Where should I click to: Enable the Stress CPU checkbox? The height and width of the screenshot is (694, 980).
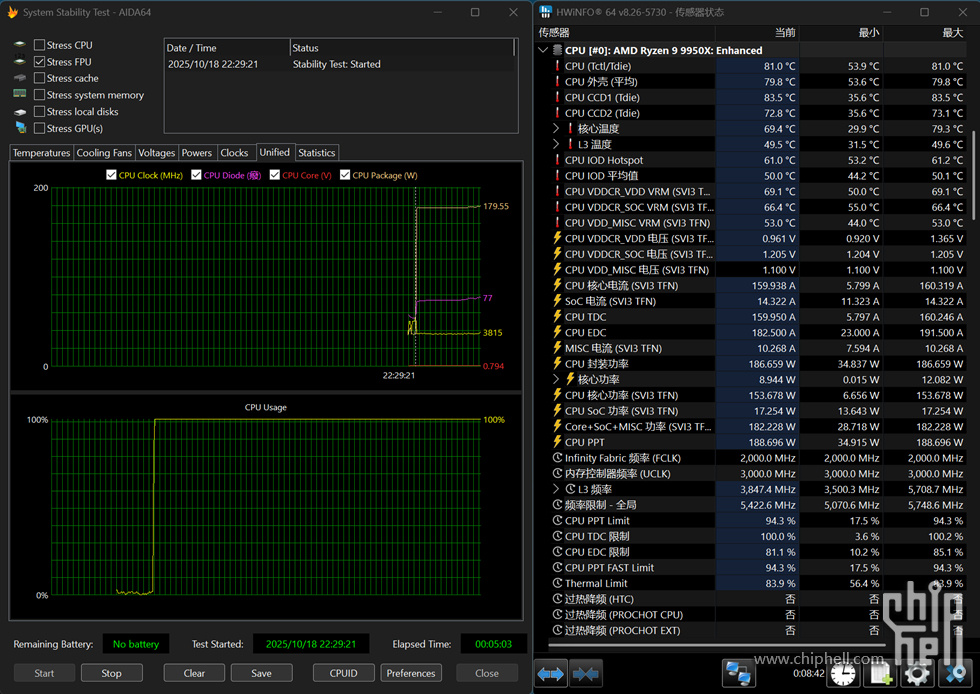click(x=39, y=45)
